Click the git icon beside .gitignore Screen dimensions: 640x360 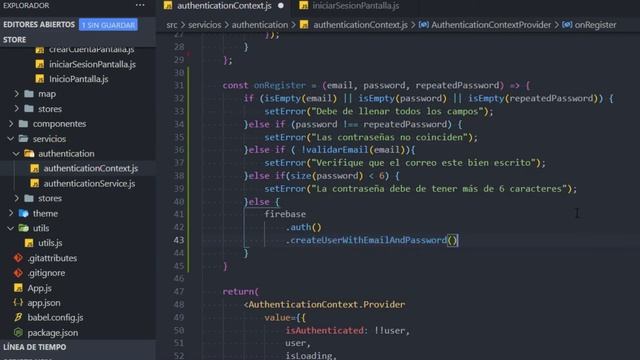coord(18,273)
